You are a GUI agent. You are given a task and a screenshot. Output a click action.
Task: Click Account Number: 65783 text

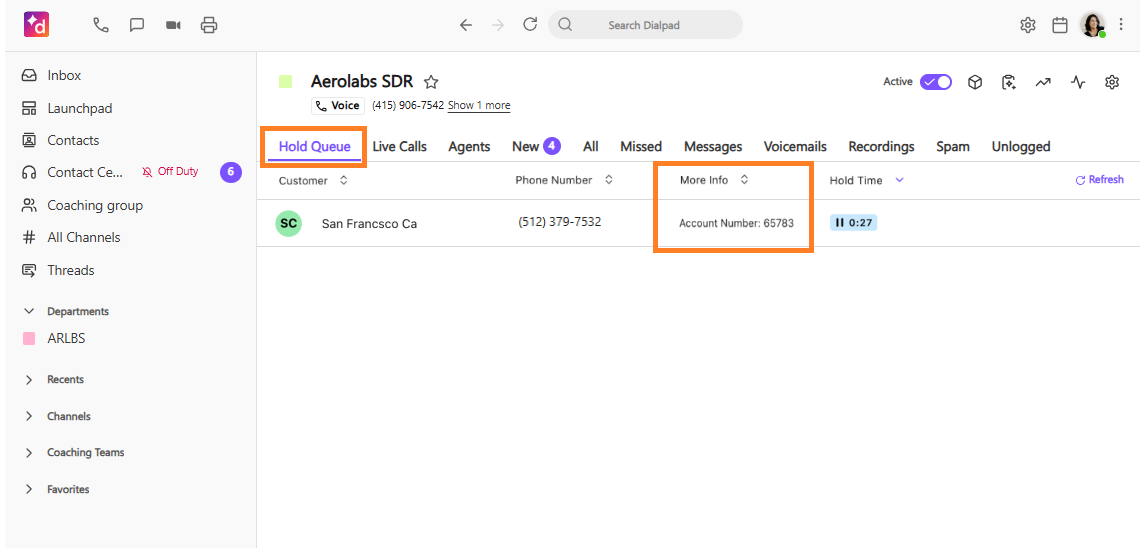(736, 224)
